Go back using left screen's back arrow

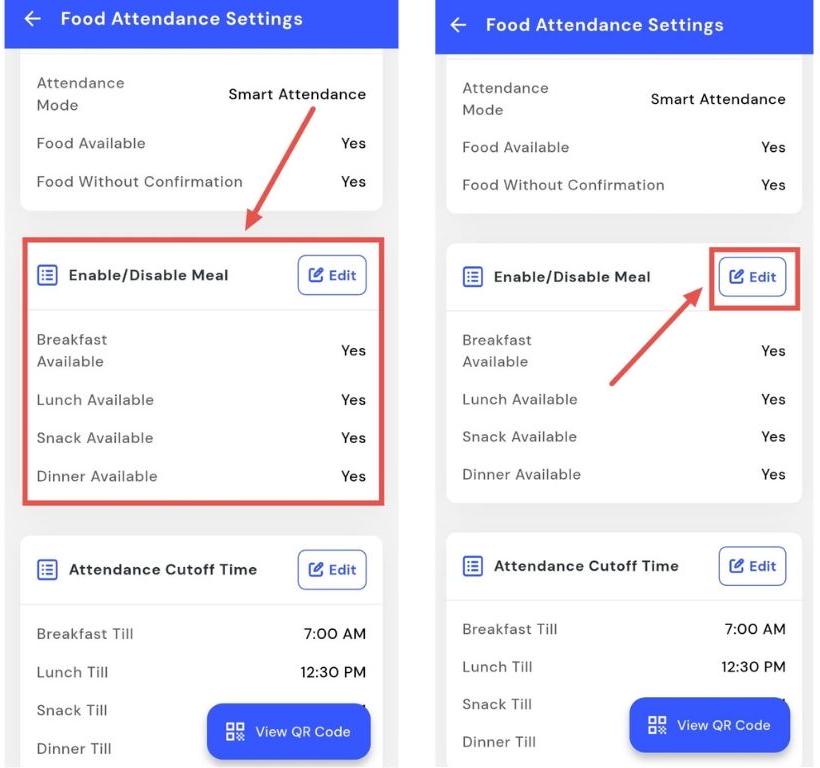click(33, 19)
